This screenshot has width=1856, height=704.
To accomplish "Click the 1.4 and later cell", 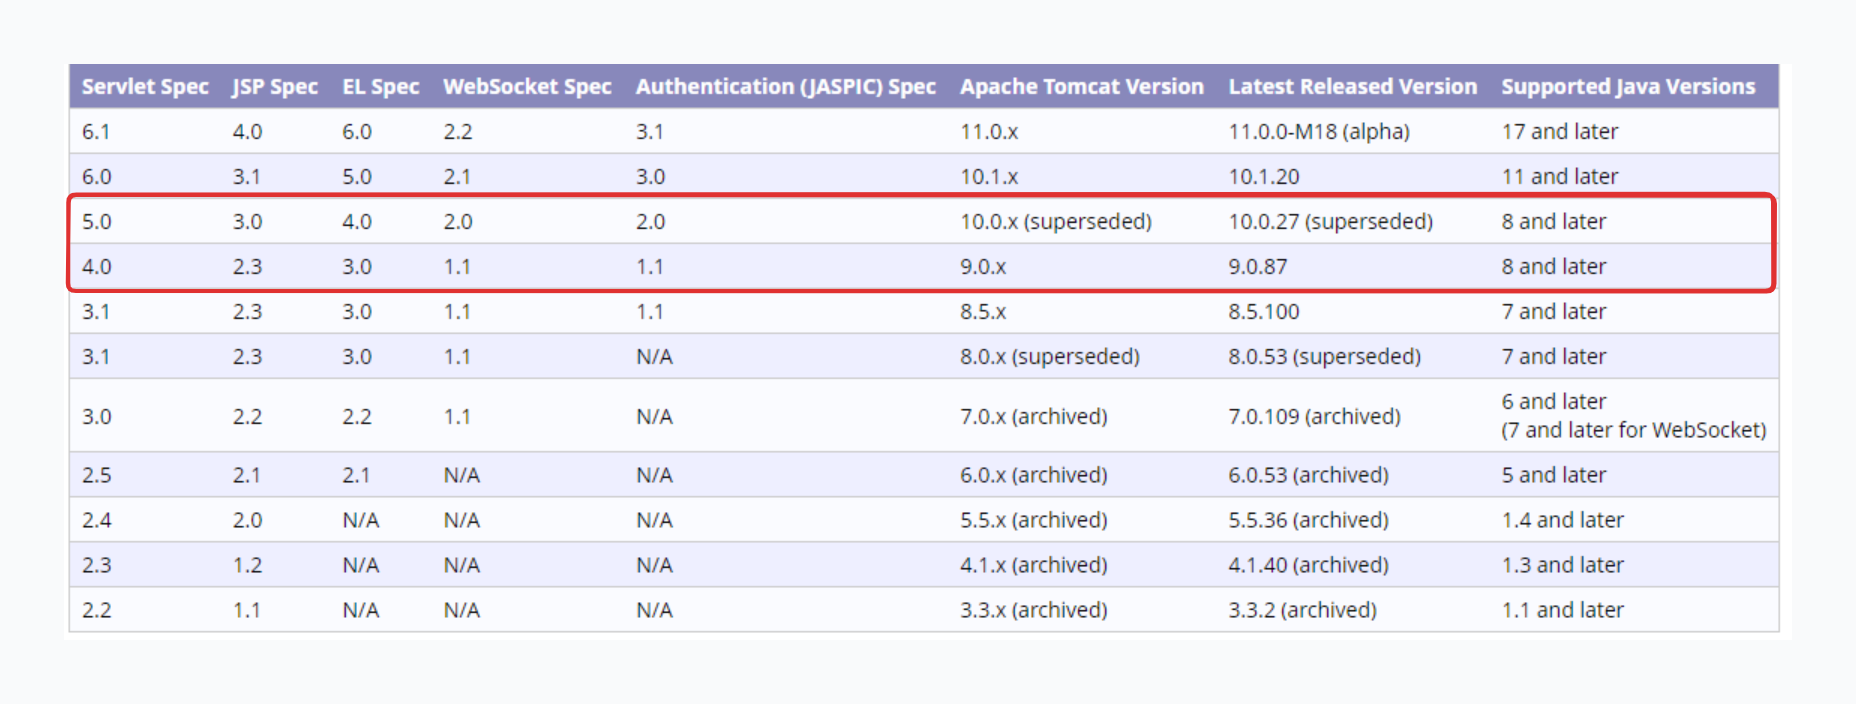I will click(1562, 520).
